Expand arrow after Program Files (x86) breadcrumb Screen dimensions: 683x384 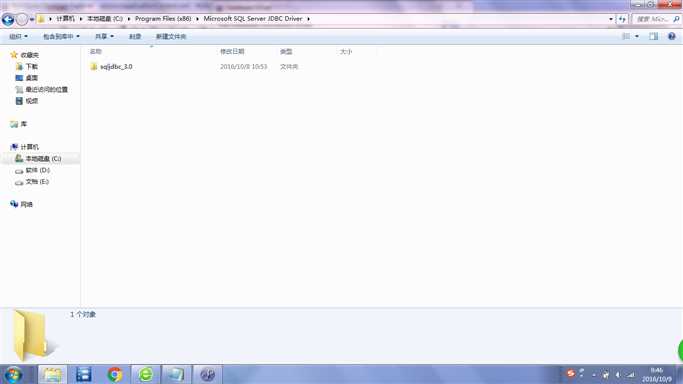[x=197, y=19]
